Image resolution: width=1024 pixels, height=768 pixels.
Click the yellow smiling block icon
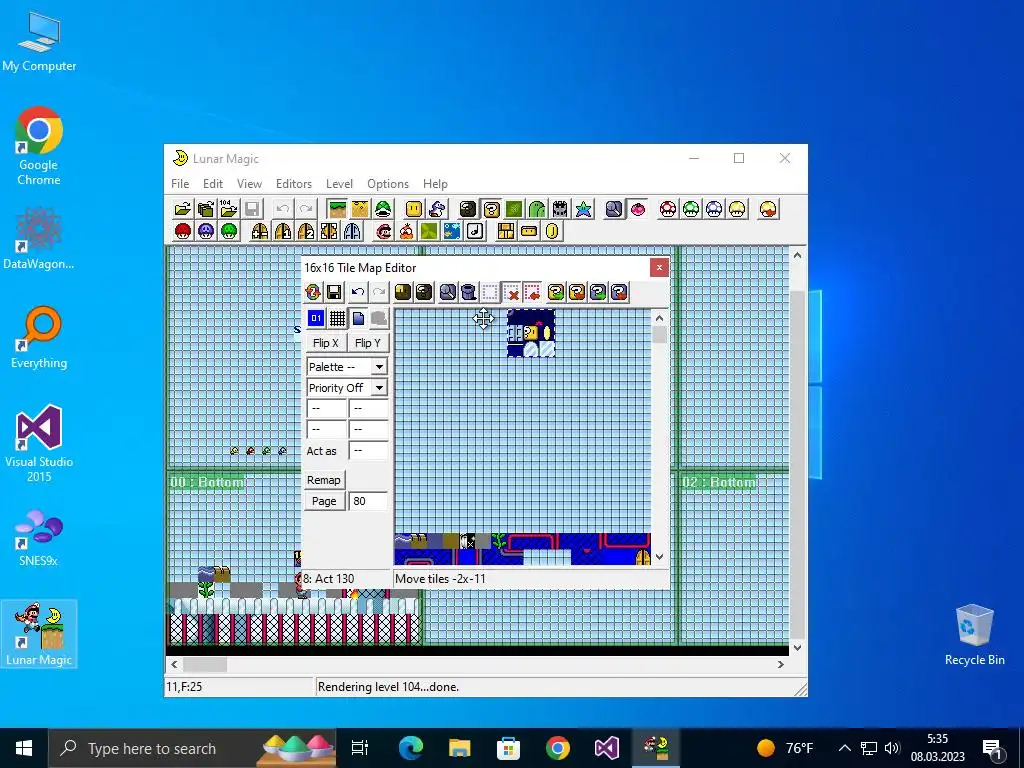414,209
